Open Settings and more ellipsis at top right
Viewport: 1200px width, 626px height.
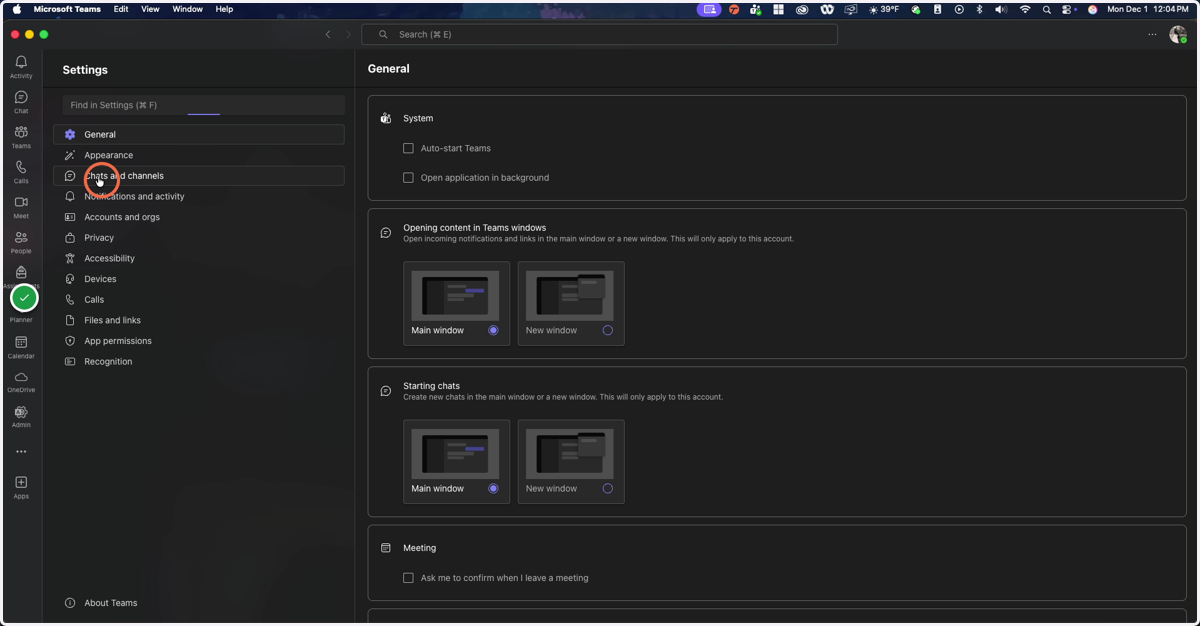pos(1152,34)
